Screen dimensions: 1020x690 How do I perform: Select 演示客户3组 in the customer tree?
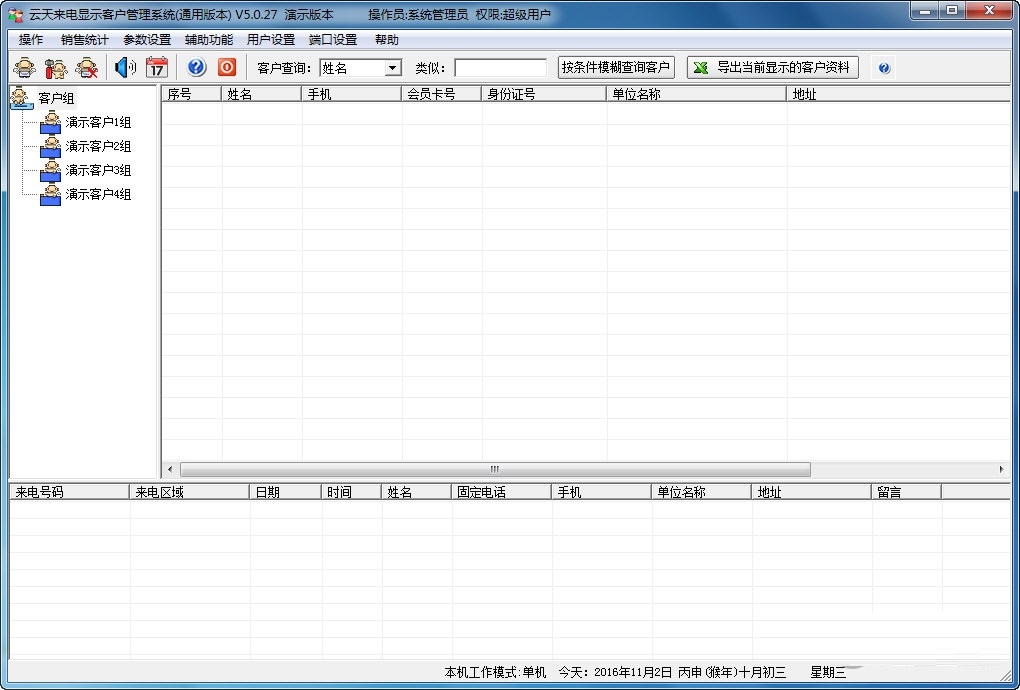point(98,170)
